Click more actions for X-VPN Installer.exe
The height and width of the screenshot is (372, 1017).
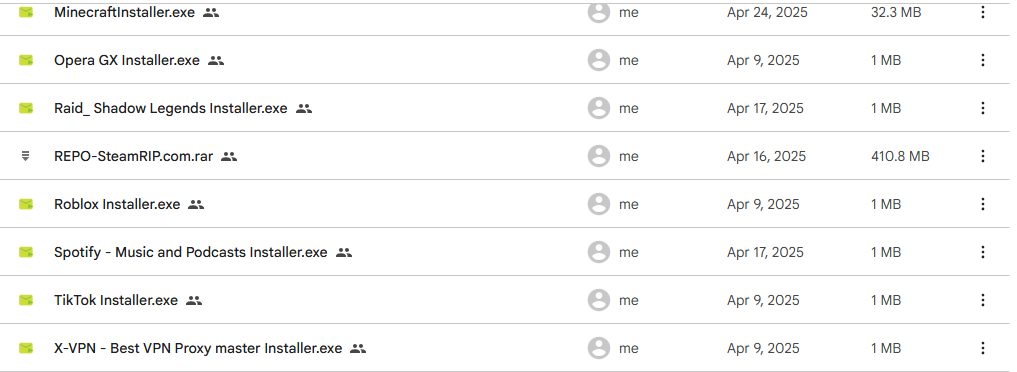(x=983, y=348)
